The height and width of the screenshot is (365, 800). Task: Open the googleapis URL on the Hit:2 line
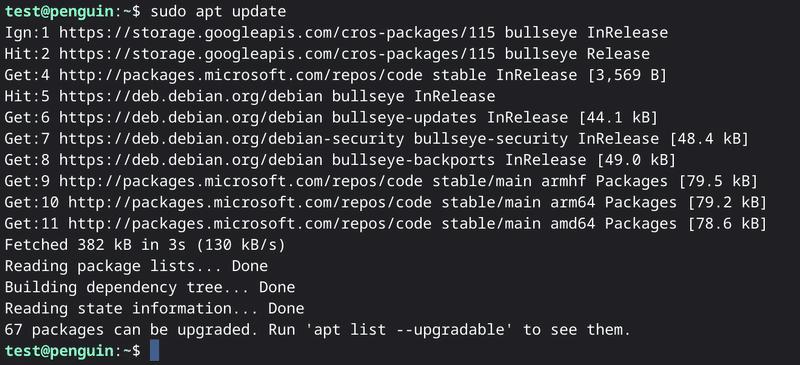(x=277, y=54)
